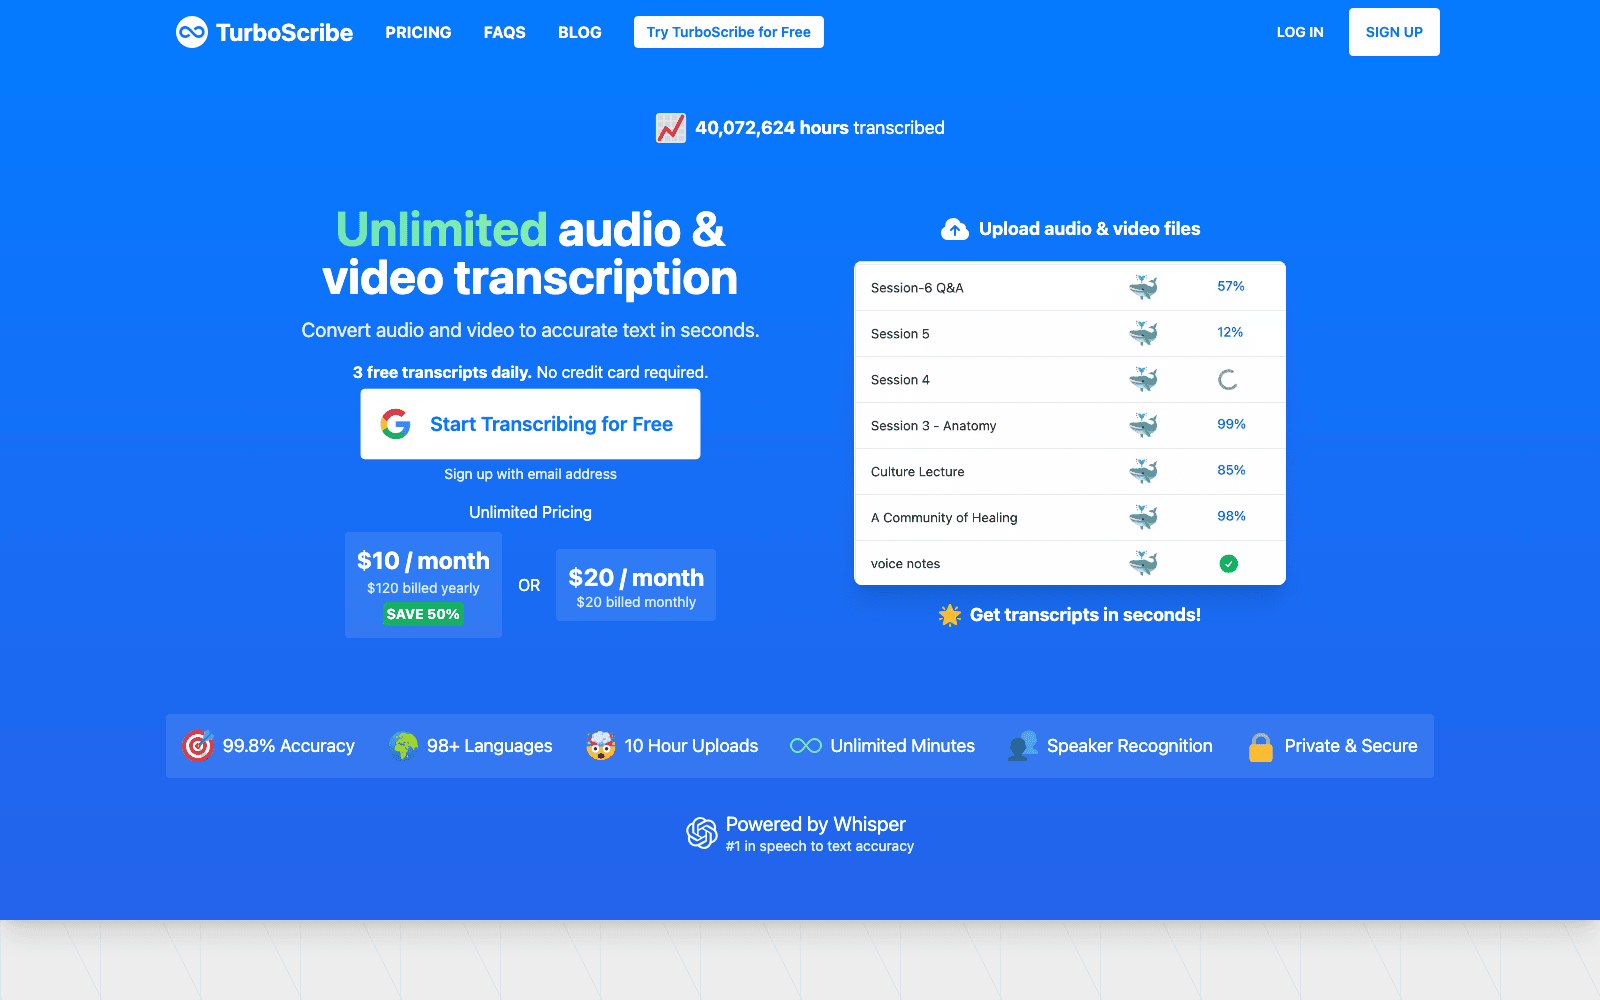Open the Culture Lecture row

point(1070,472)
